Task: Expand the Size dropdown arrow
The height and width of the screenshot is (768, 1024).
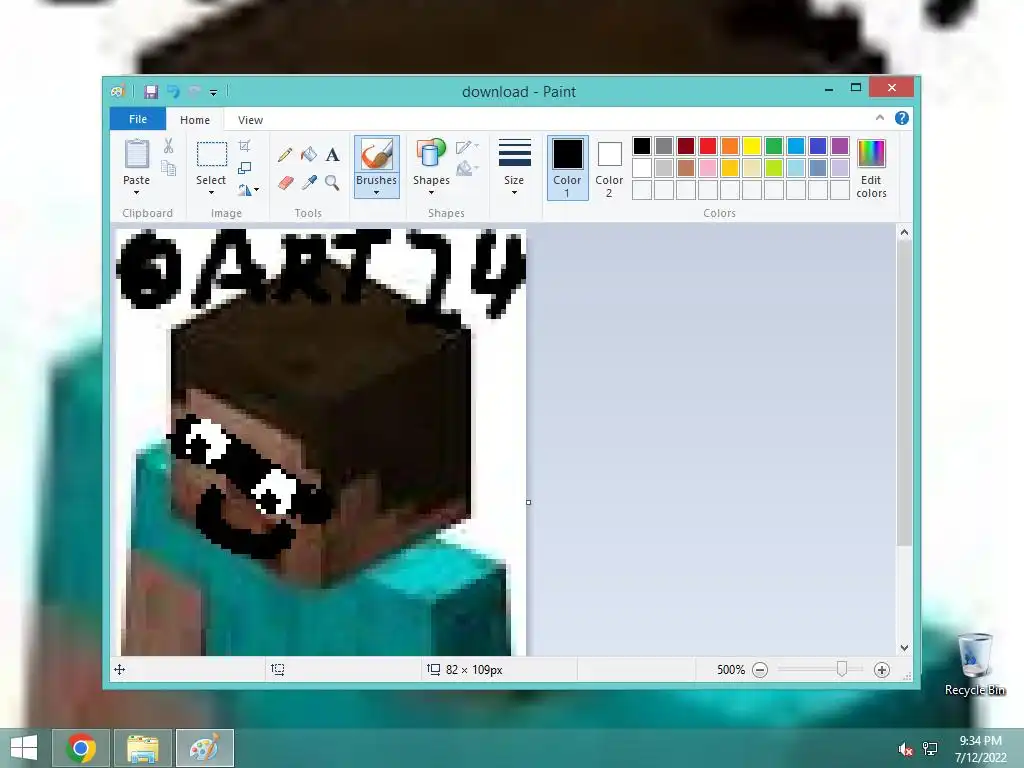Action: 514,193
